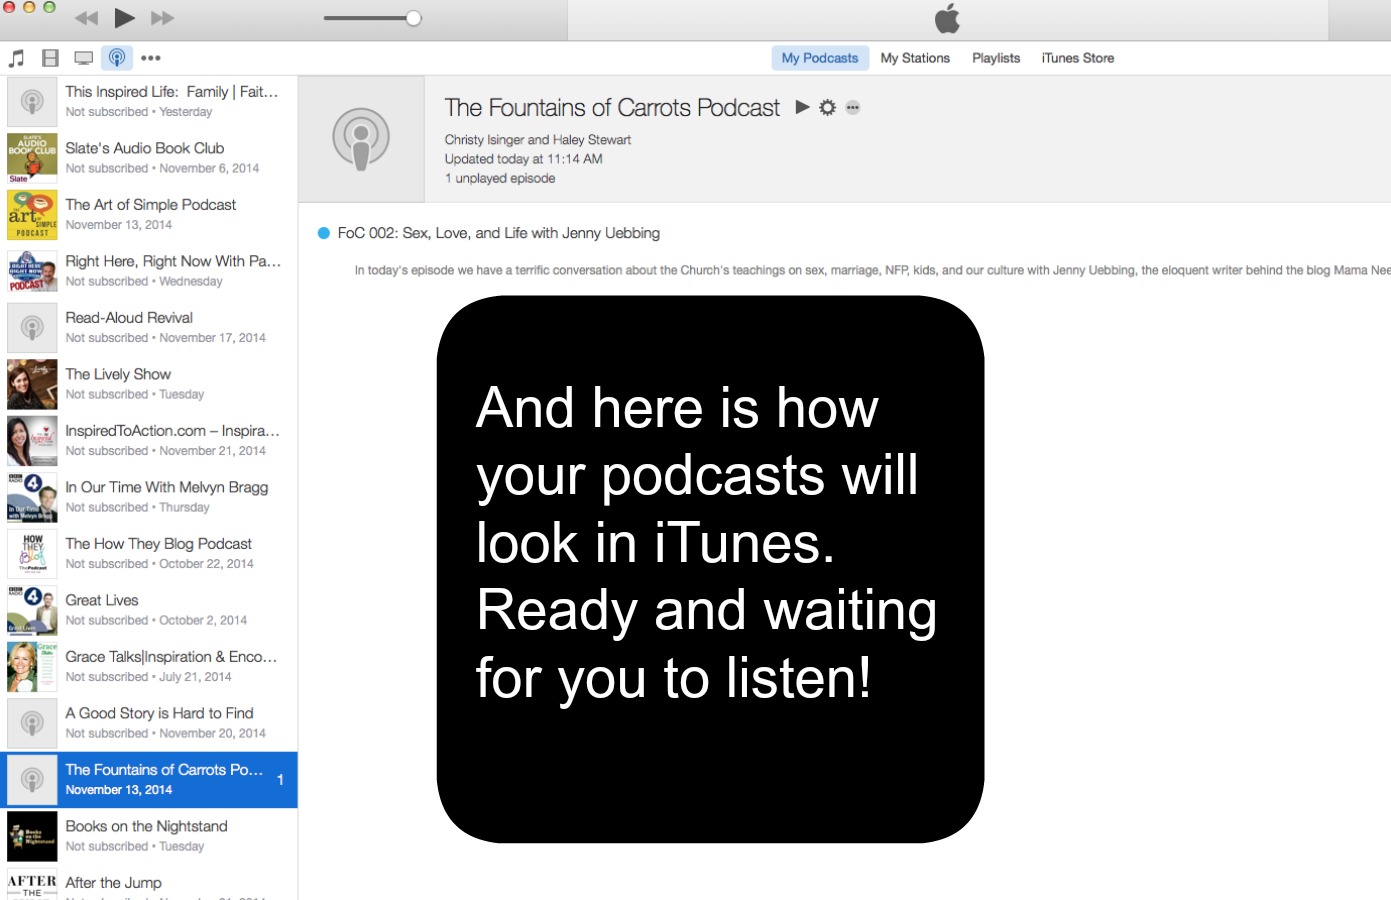Click the Apple logo in the display
1391x900 pixels.
[x=947, y=18]
